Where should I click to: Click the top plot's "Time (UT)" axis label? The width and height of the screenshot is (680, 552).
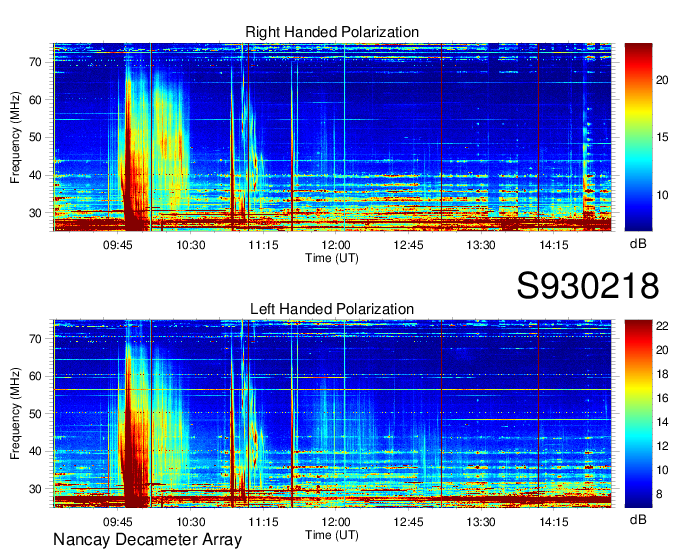coord(332,258)
